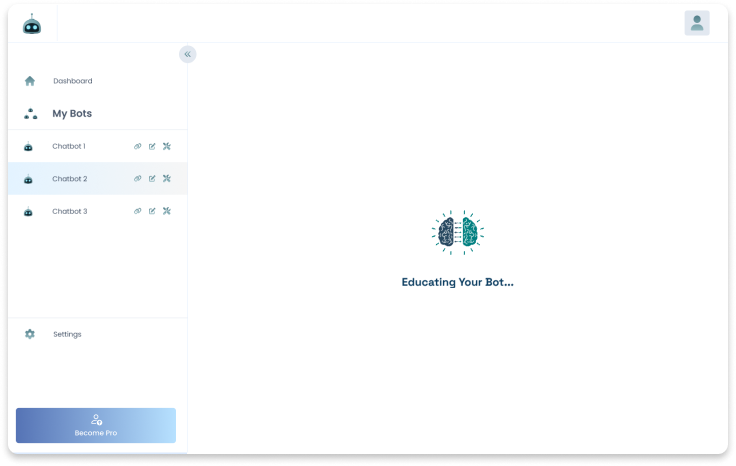The height and width of the screenshot is (466, 736).
Task: Click the edit icon for Chatbot 2
Action: (x=152, y=179)
